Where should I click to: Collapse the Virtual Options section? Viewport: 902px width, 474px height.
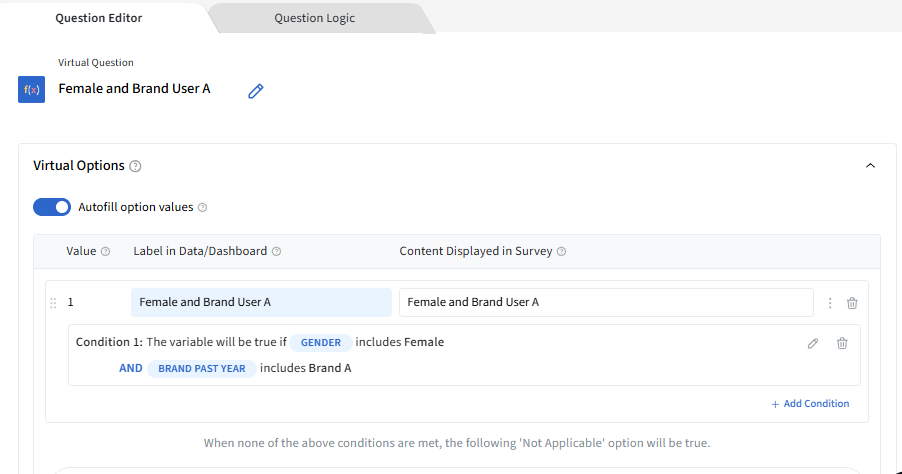(870, 166)
